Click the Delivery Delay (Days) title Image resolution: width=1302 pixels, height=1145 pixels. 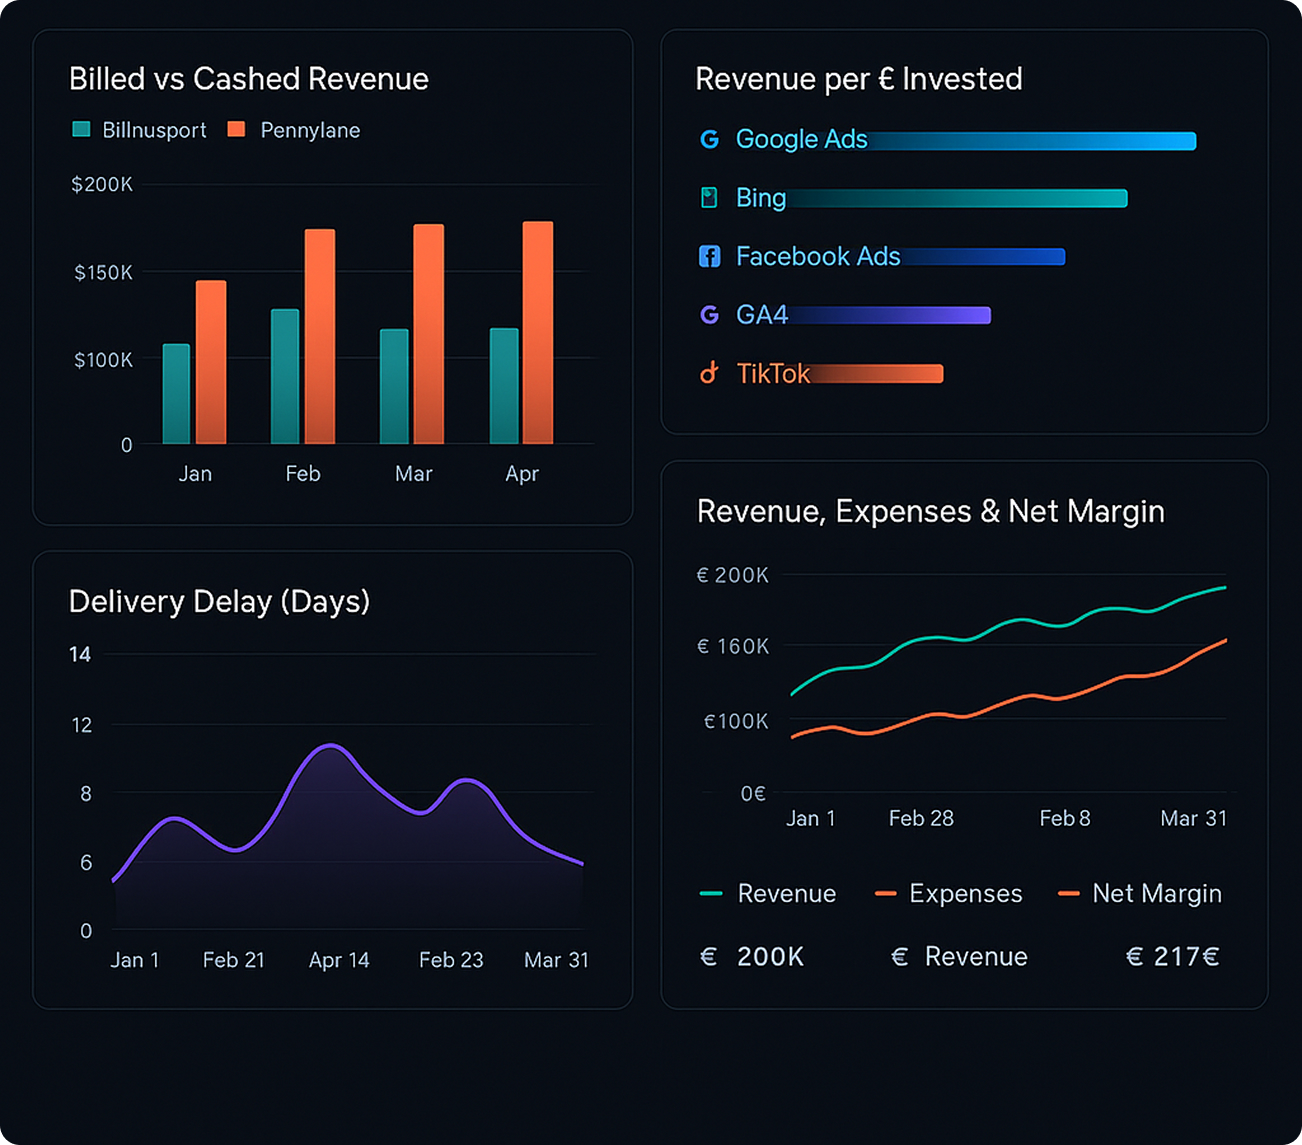[x=219, y=602]
